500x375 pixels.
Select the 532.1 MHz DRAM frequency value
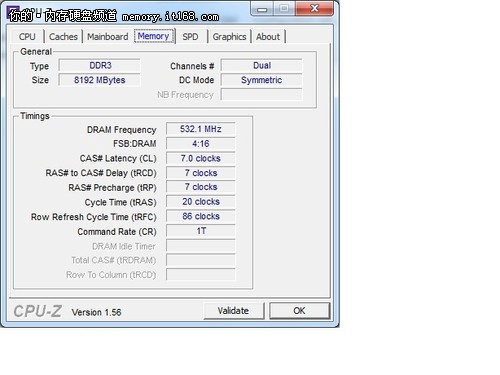pos(201,129)
